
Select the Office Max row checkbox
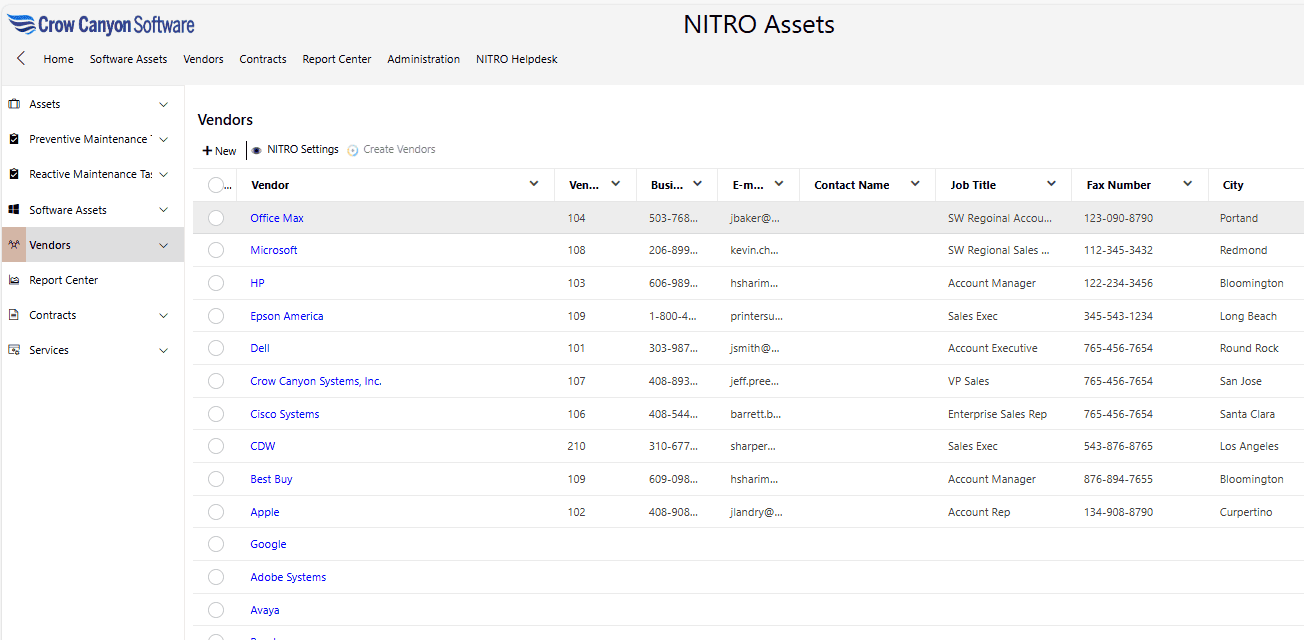[x=216, y=218]
